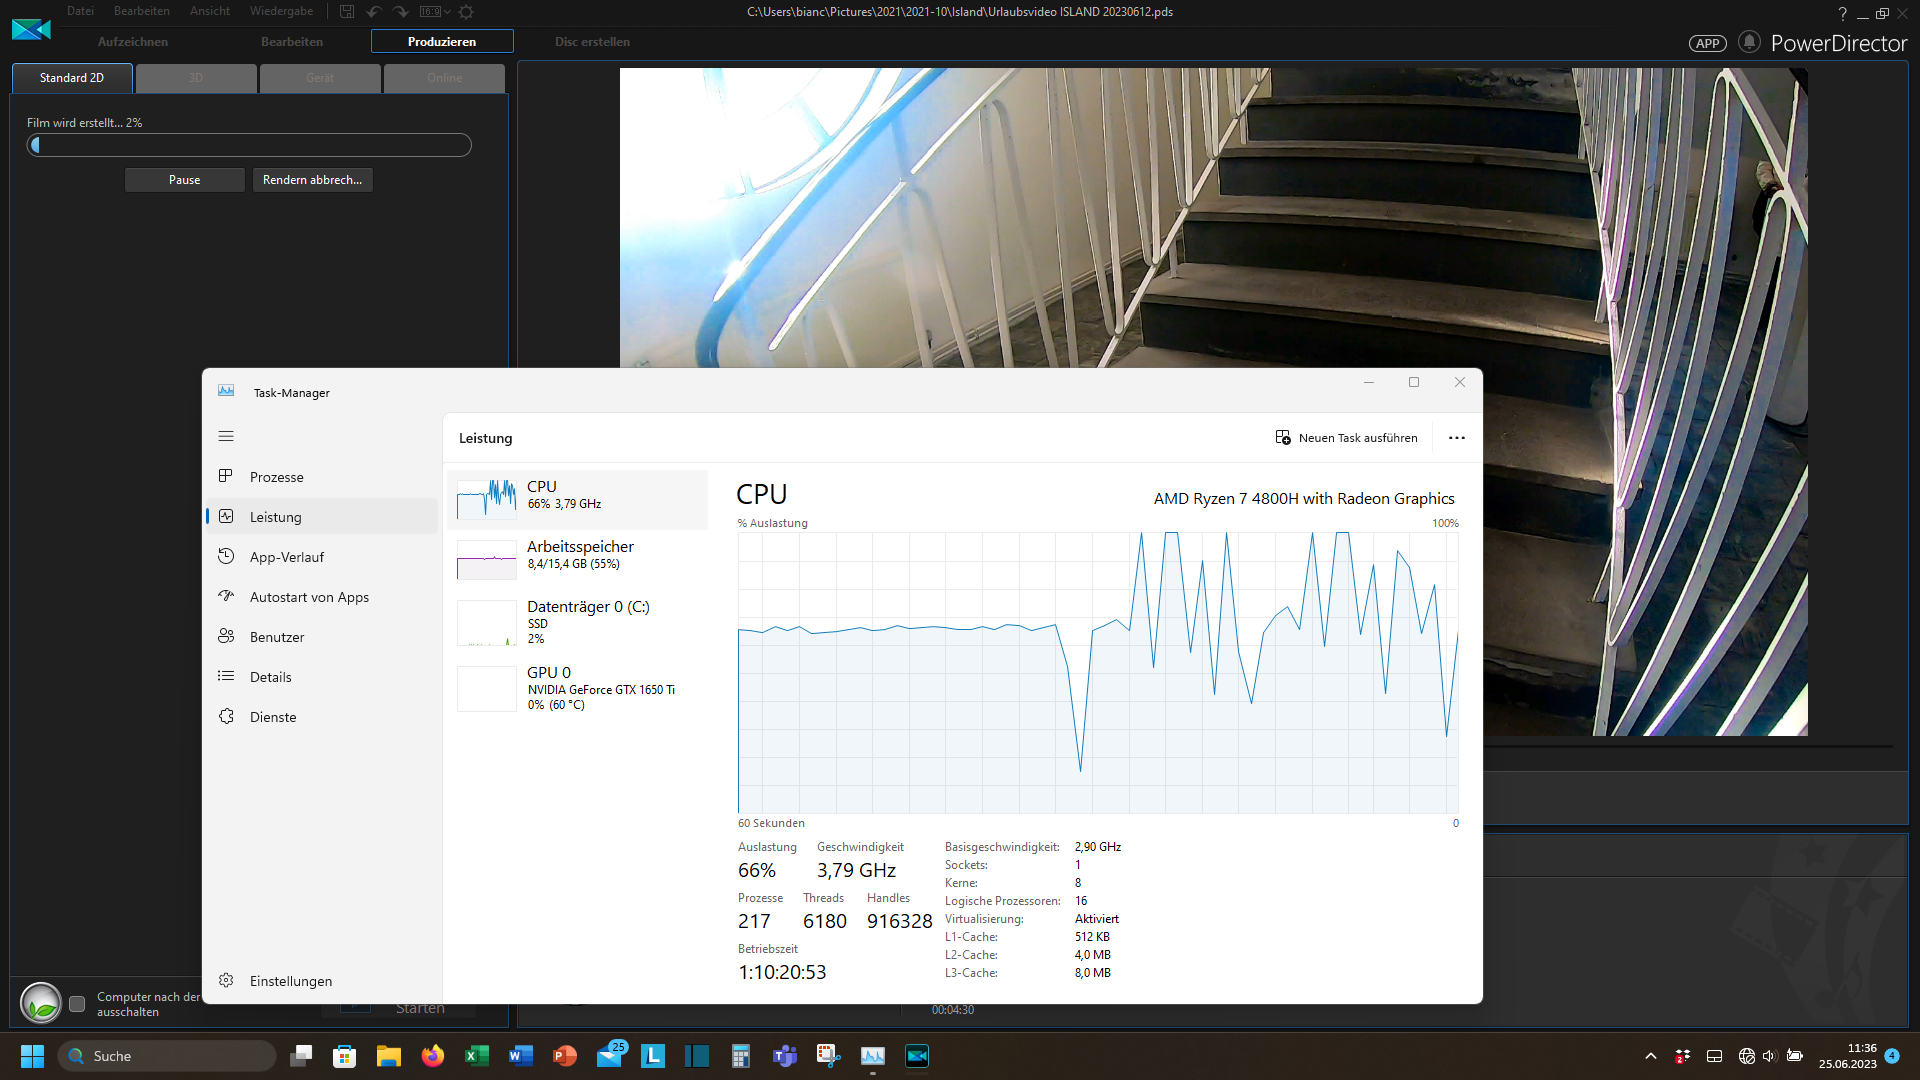Click Rendern abbrechen button

[312, 180]
